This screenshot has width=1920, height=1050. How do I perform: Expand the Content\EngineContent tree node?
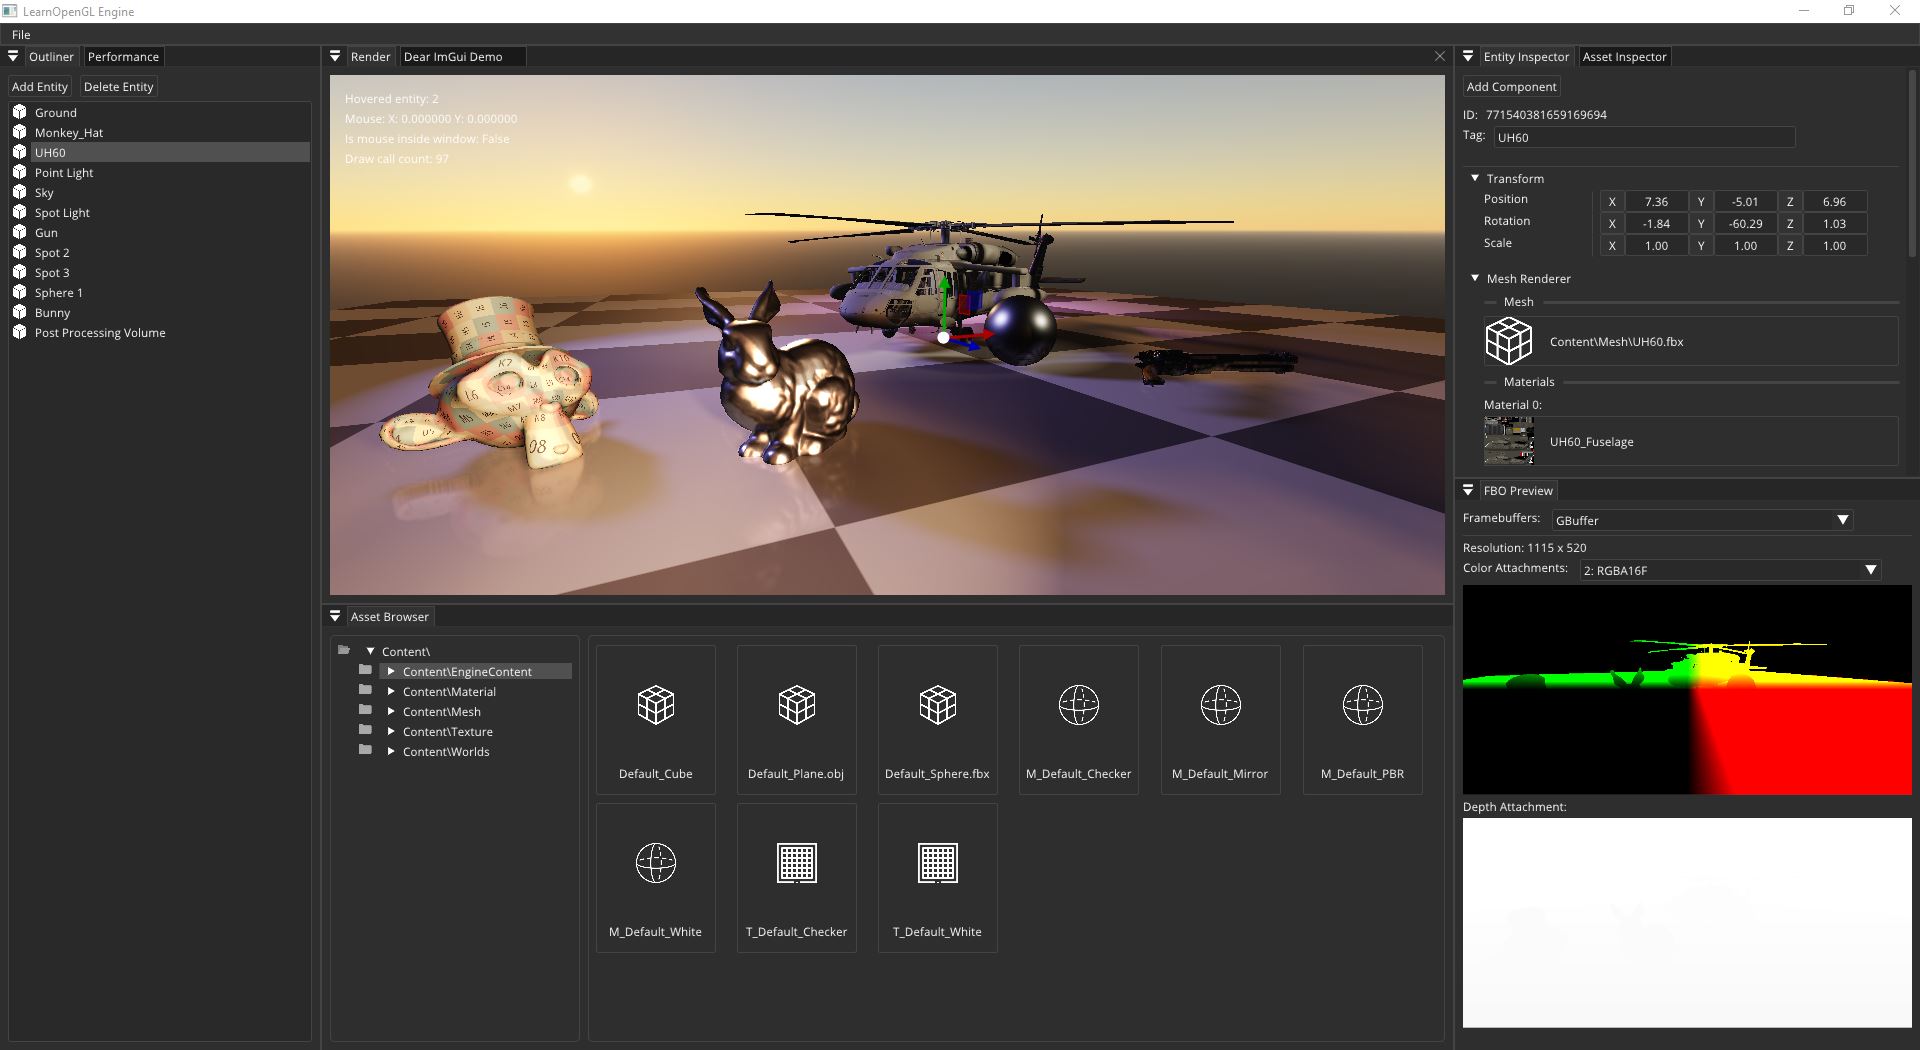[x=391, y=671]
